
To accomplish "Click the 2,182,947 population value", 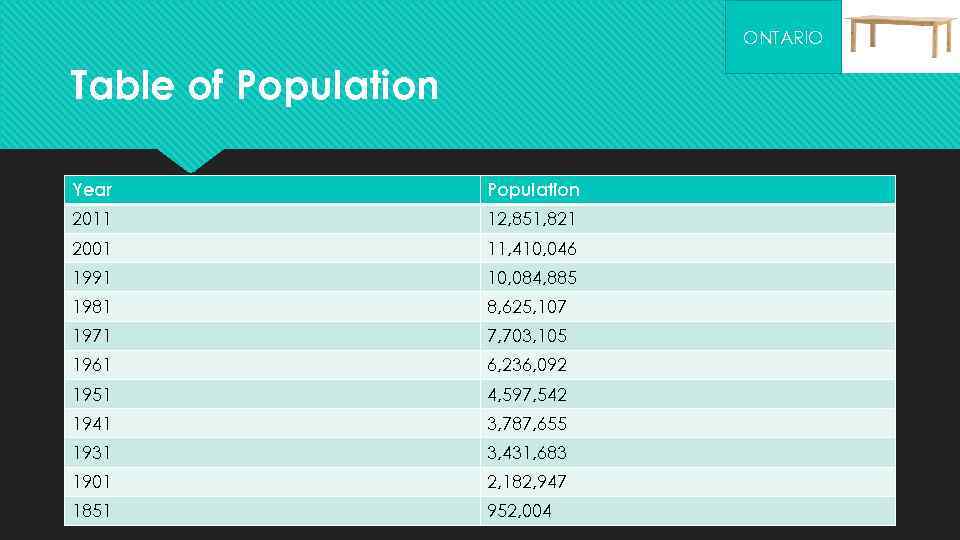I will coord(526,482).
